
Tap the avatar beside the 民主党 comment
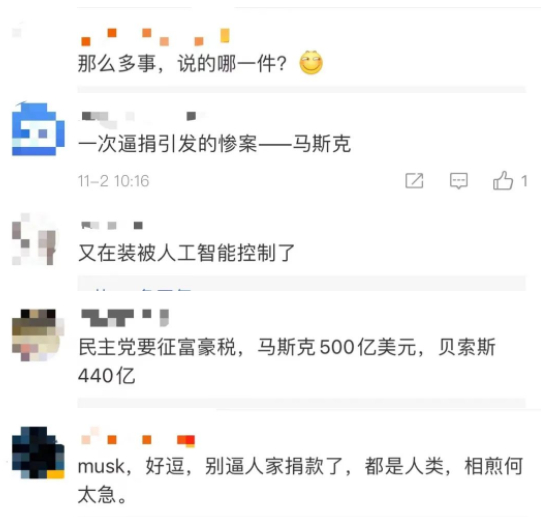(x=38, y=335)
